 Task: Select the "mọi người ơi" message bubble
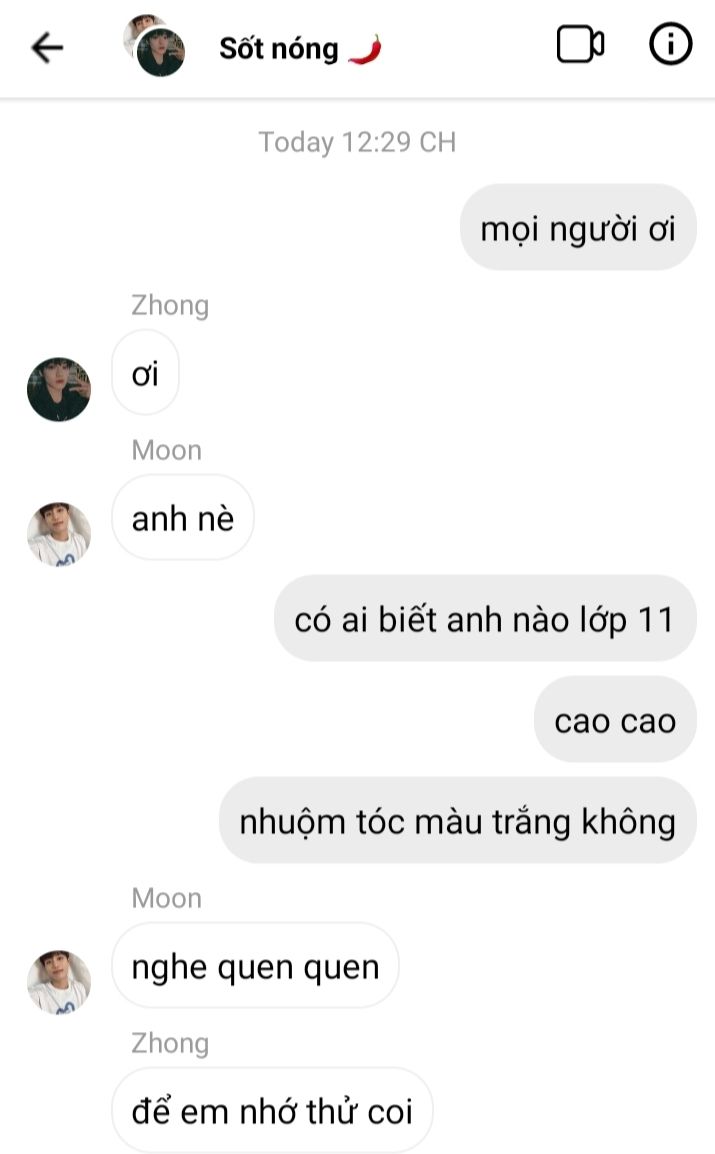578,227
